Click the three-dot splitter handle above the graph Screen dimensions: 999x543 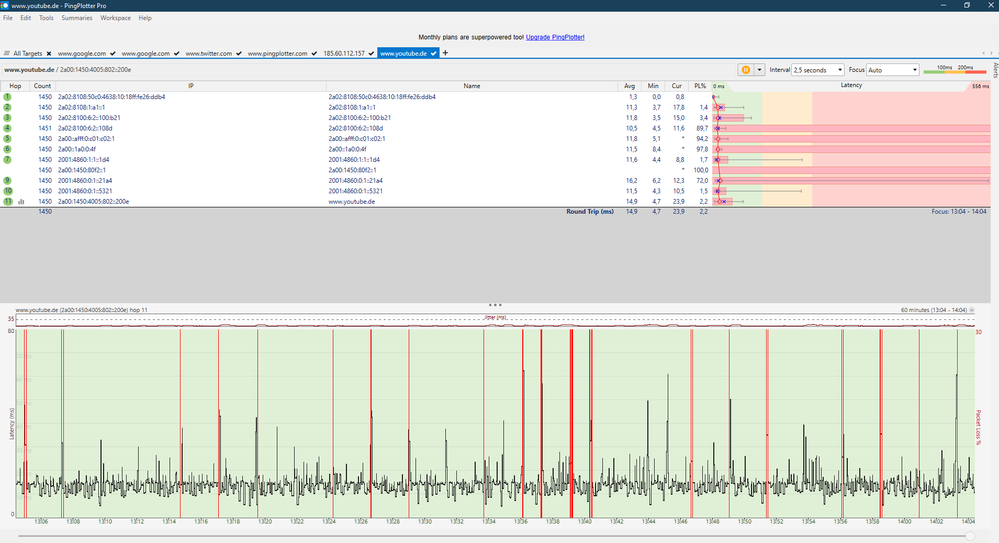pos(495,305)
